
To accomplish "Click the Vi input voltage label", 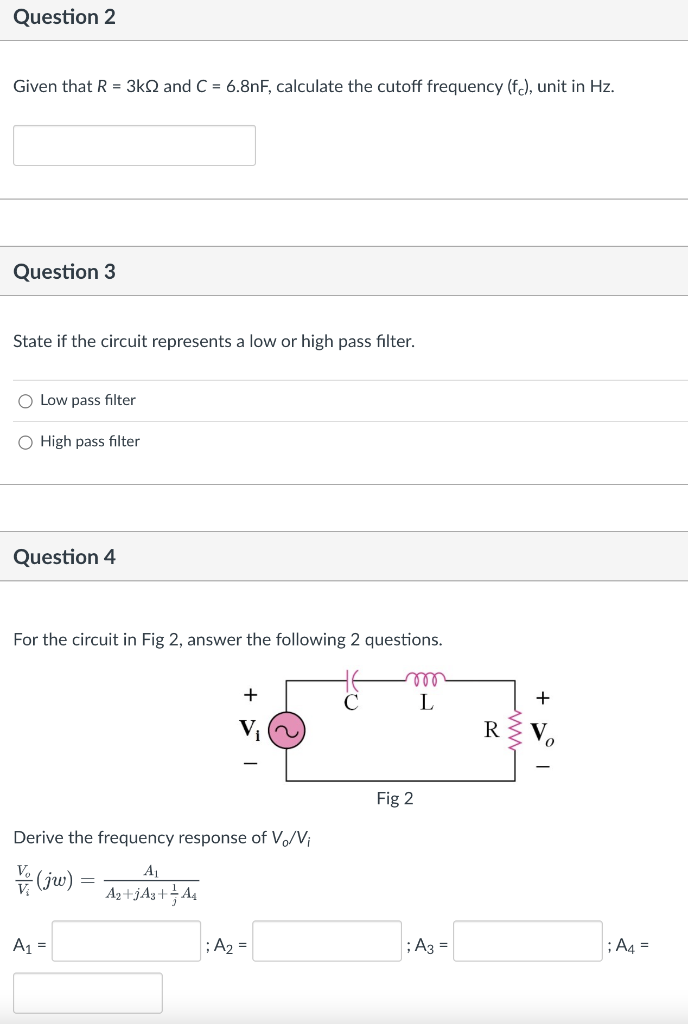I will click(249, 729).
